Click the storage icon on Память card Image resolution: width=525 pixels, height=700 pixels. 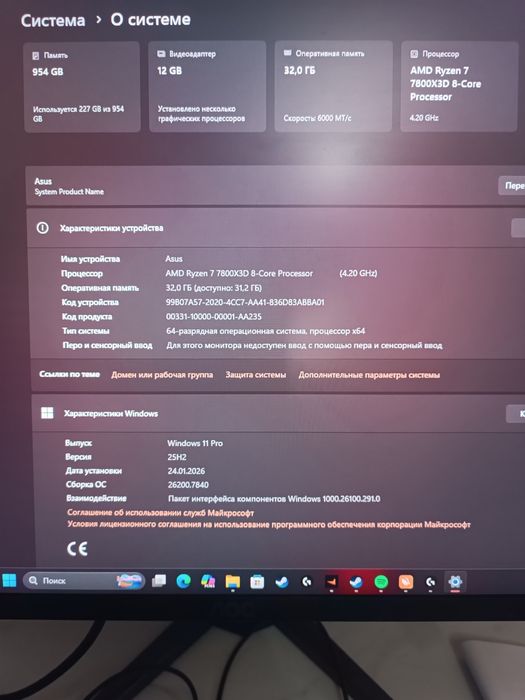tap(36, 55)
